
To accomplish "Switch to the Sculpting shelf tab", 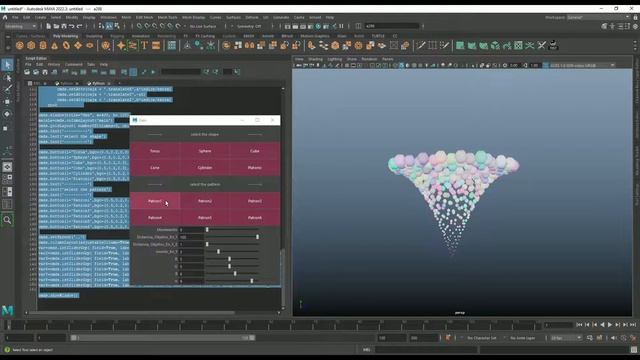I will pos(94,36).
